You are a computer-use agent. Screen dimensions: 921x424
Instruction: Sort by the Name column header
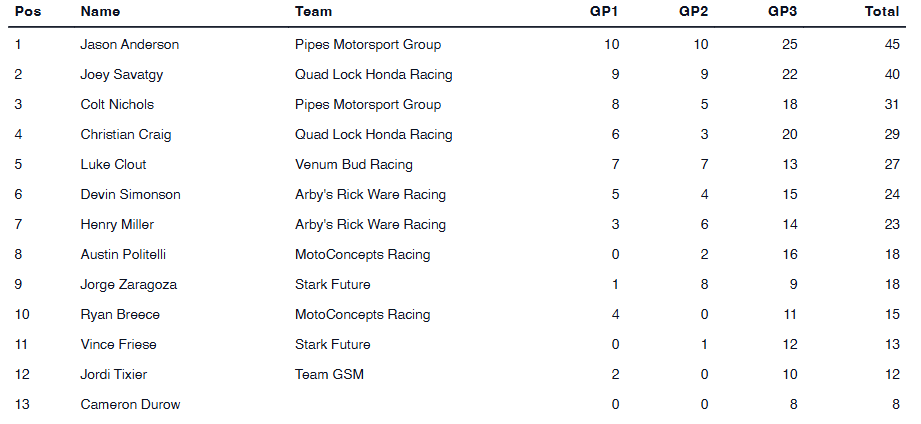pos(100,12)
